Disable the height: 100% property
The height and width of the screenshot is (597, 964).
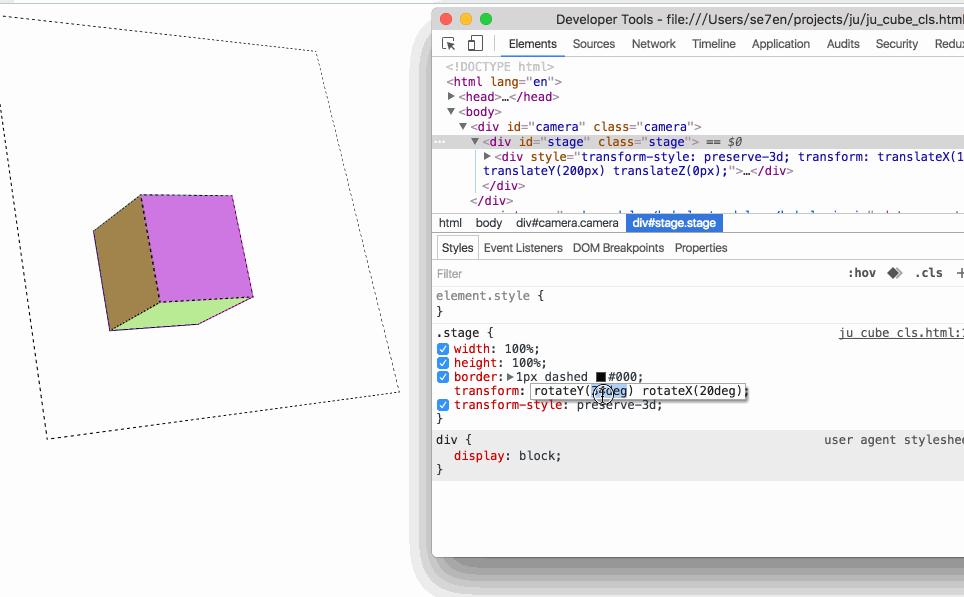pyautogui.click(x=442, y=362)
